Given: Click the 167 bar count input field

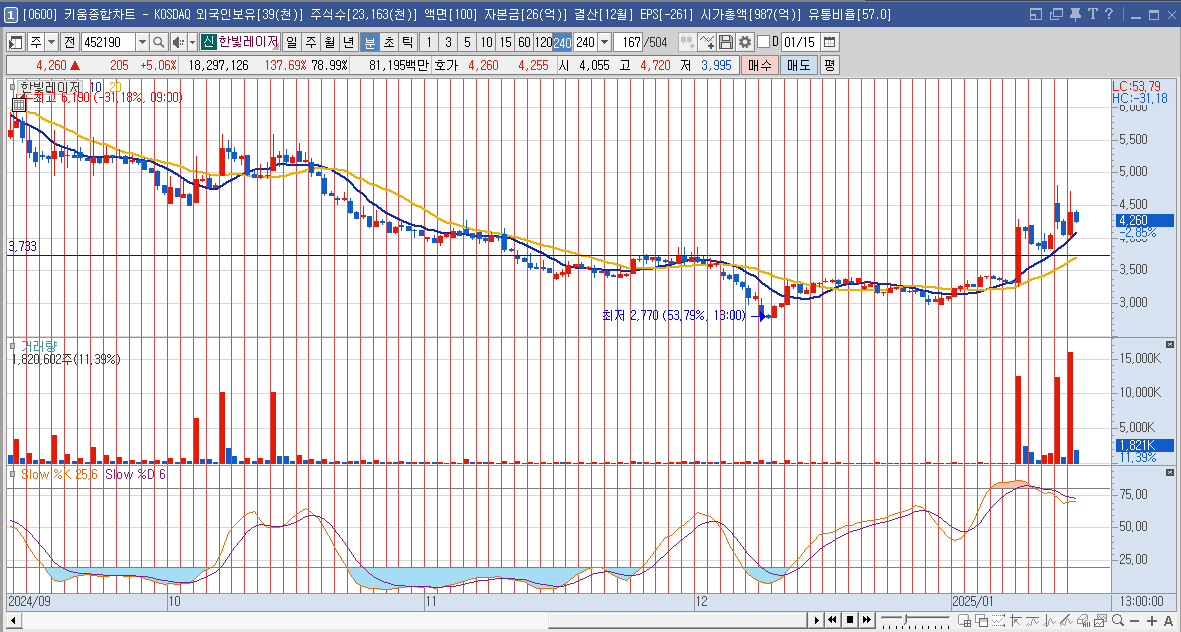Looking at the screenshot, I should point(628,42).
